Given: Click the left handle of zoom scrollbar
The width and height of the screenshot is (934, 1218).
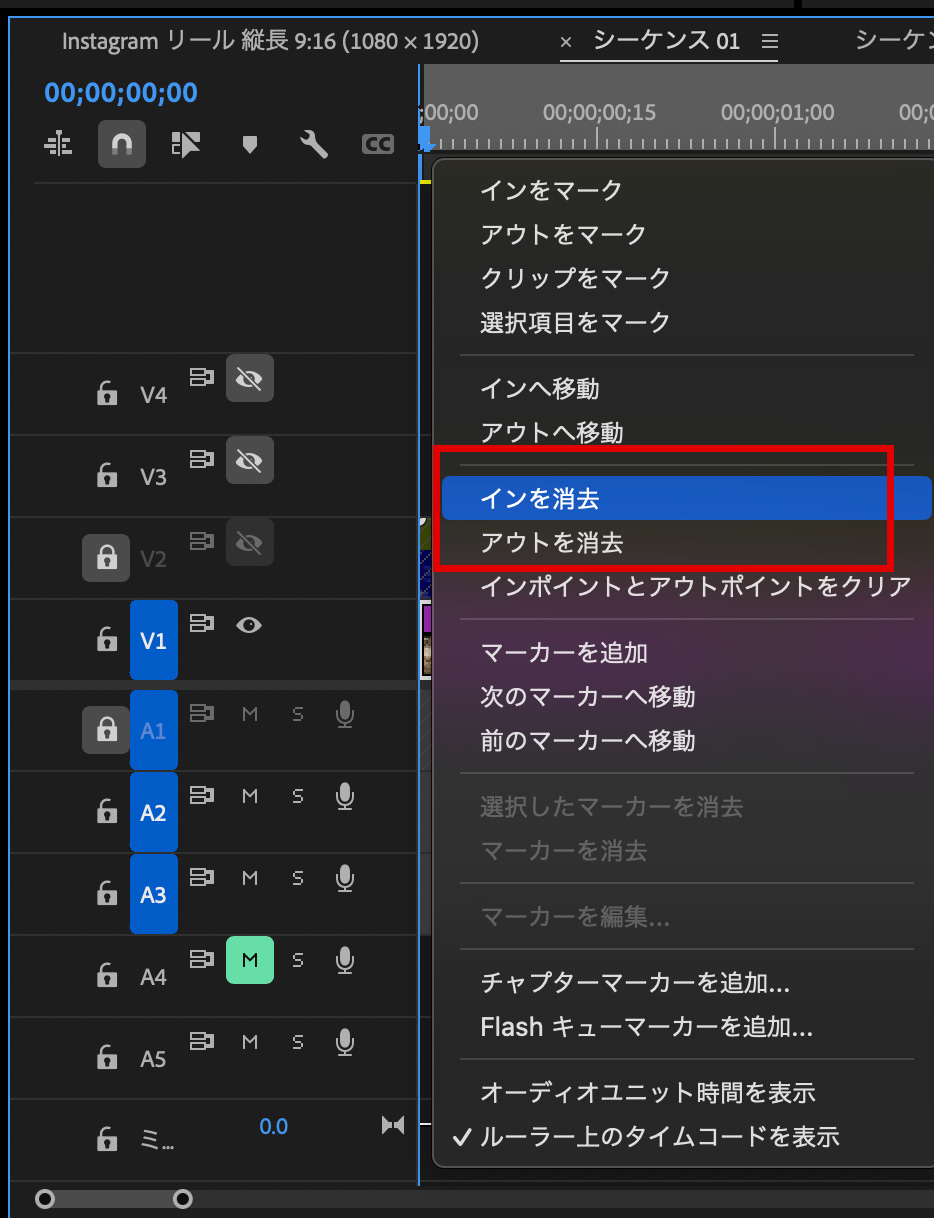Looking at the screenshot, I should point(45,1198).
